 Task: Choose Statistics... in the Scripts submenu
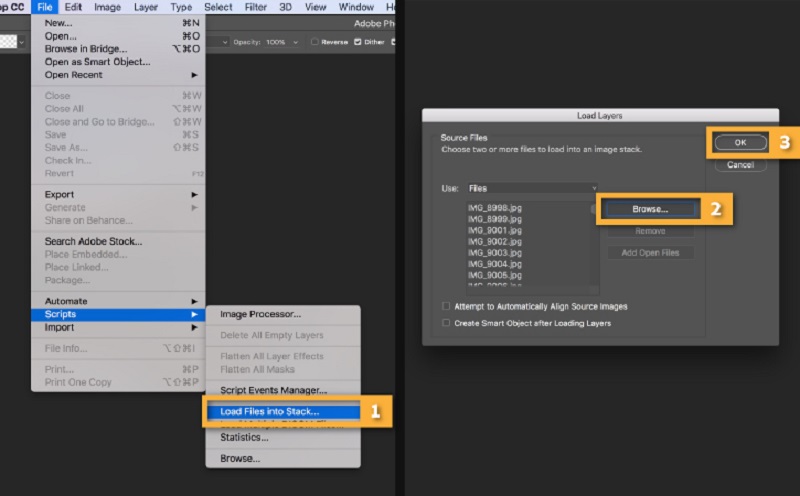point(283,437)
